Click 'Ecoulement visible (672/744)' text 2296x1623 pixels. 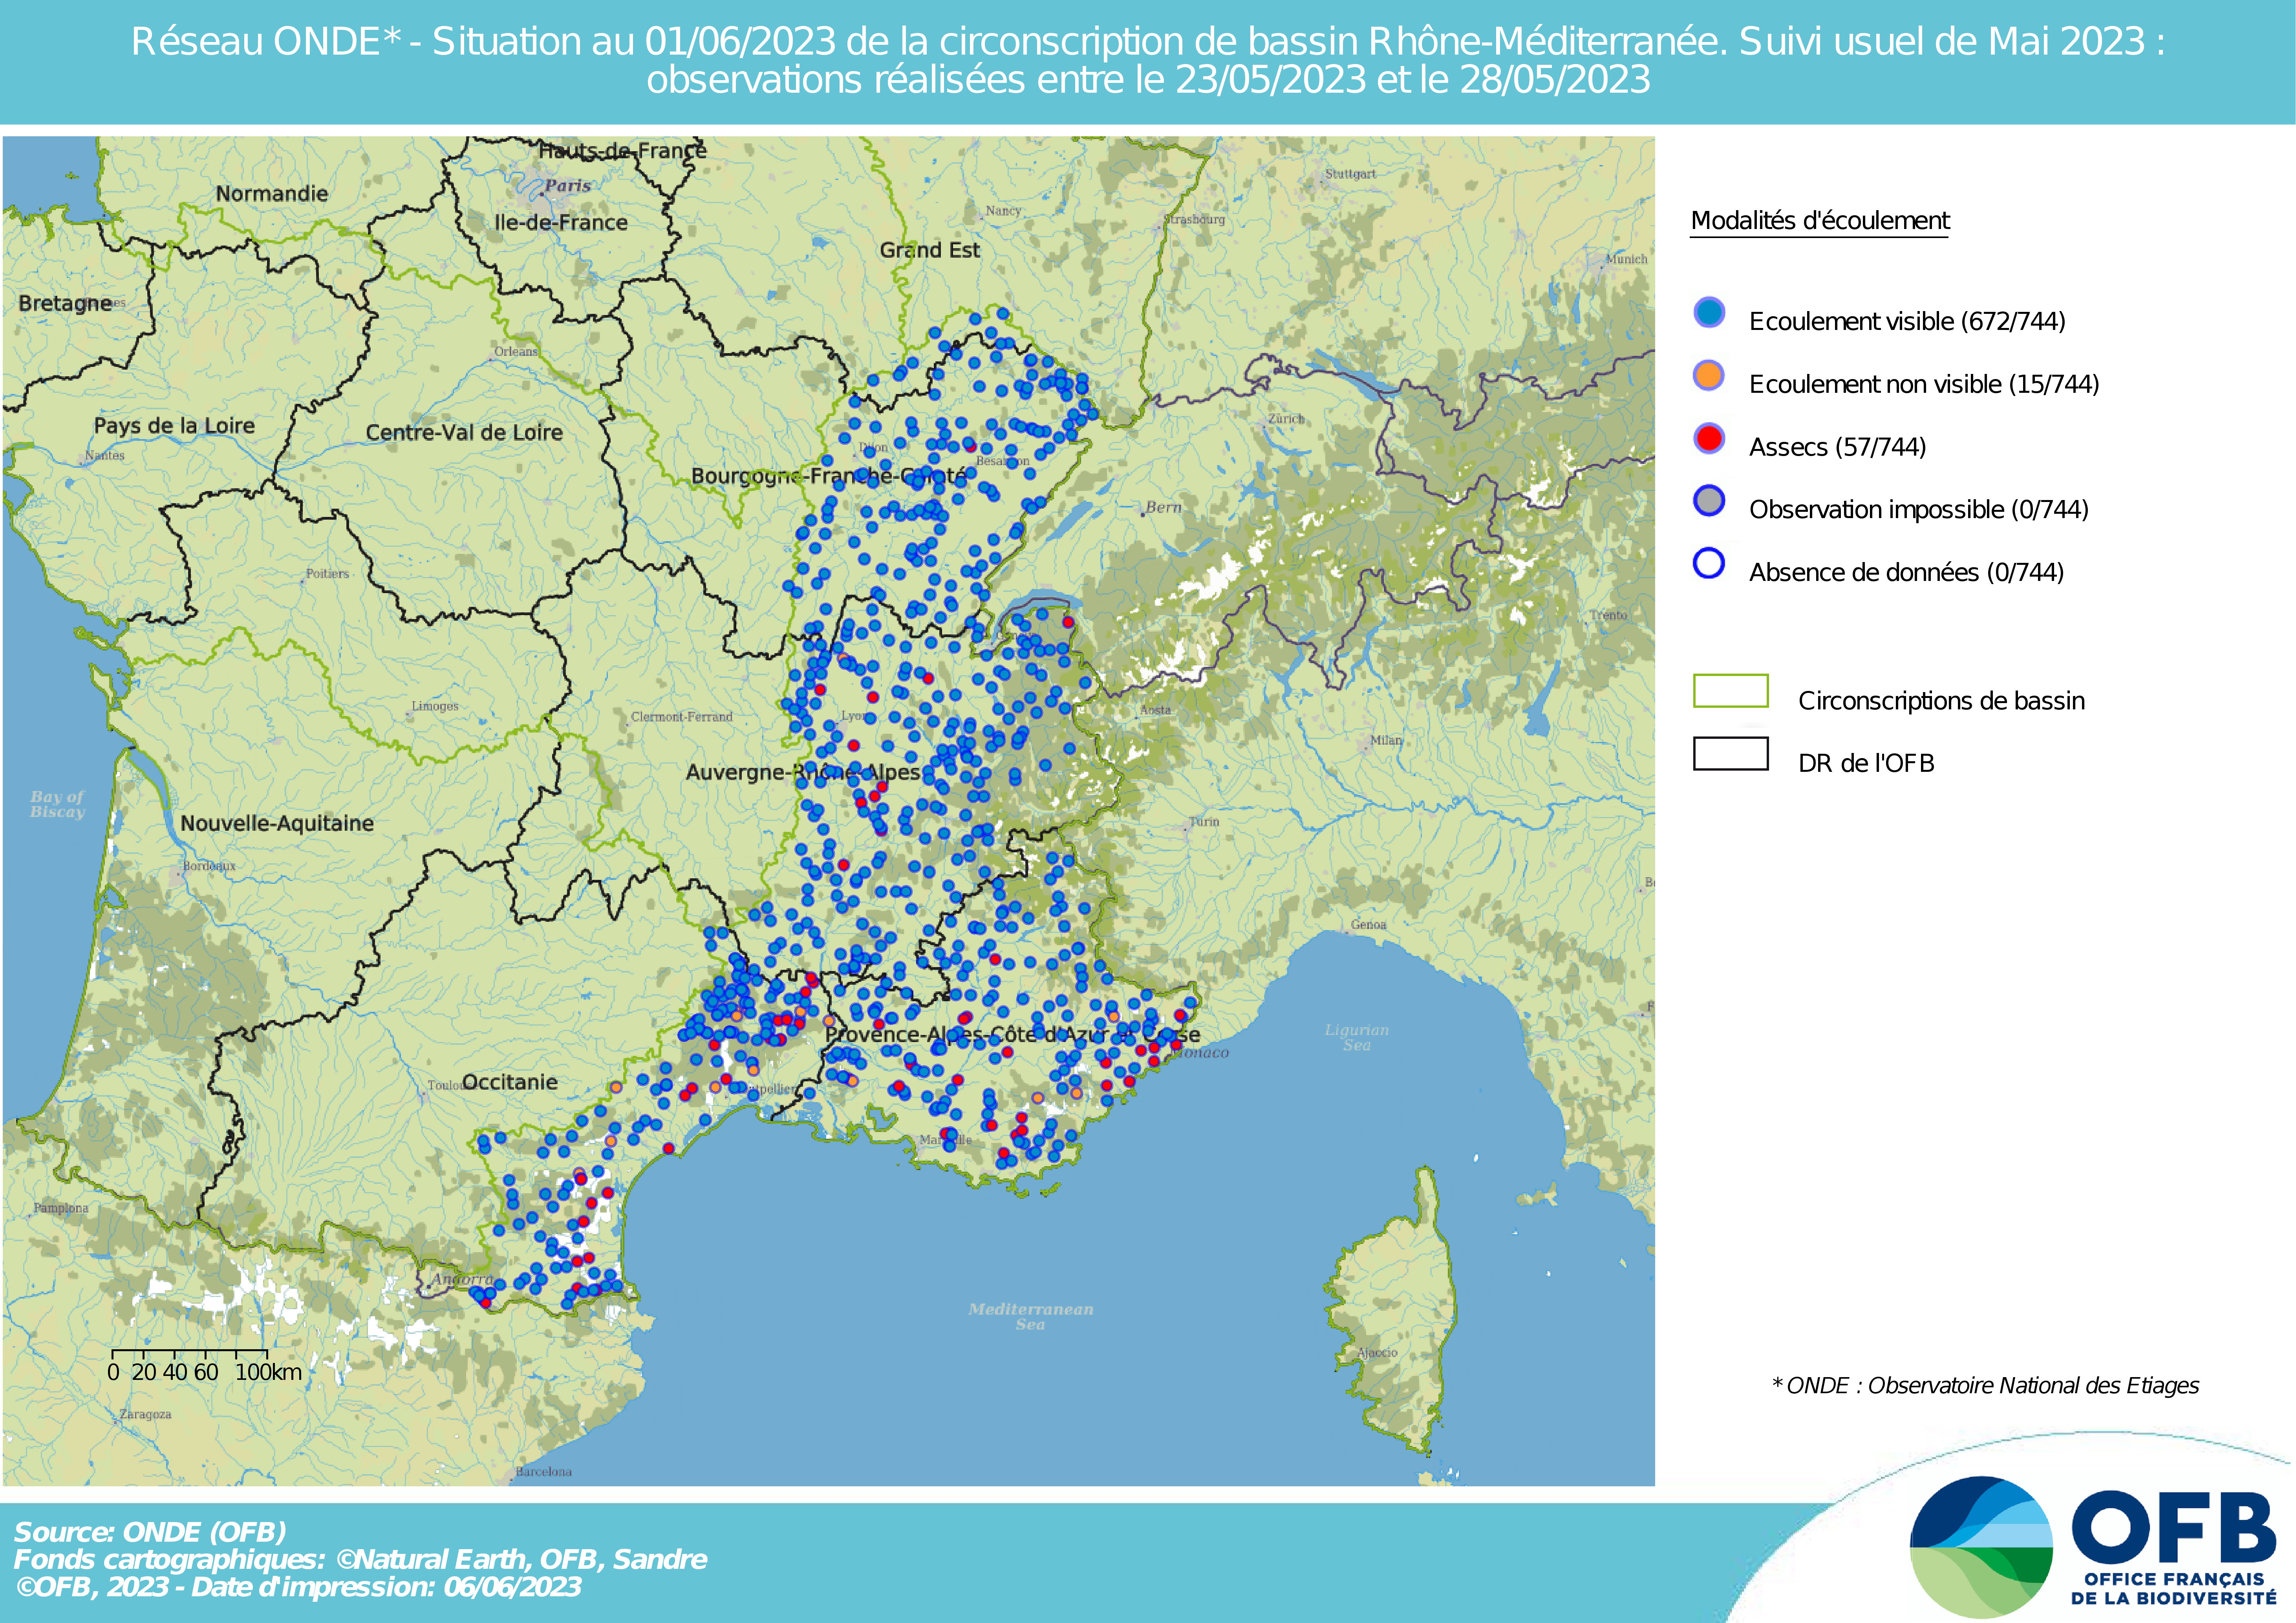(1907, 322)
